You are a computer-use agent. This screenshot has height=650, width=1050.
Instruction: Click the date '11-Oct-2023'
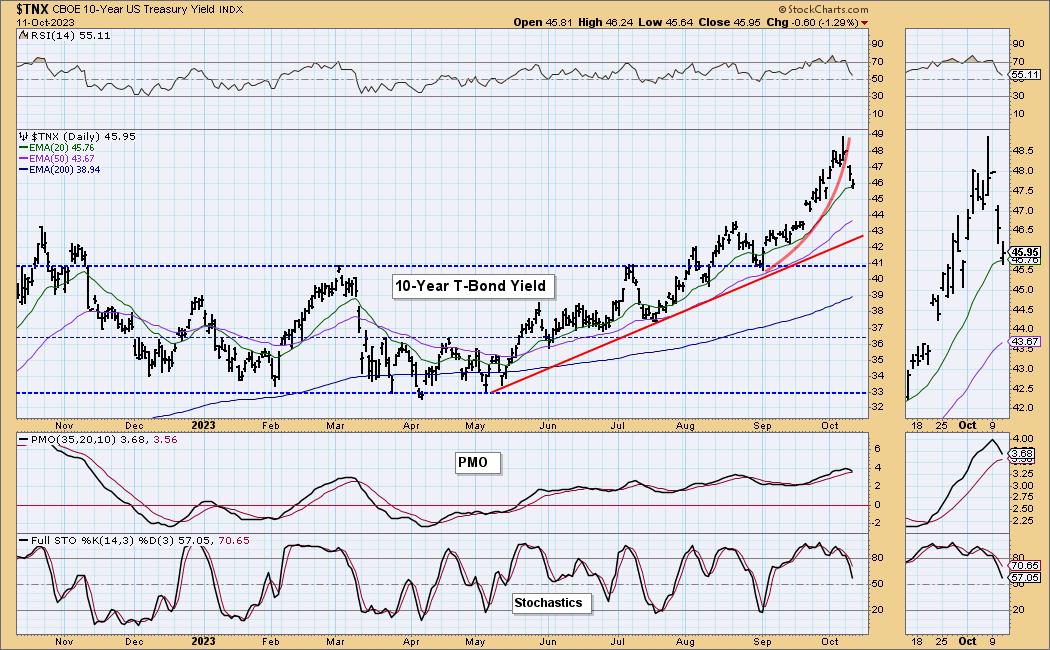[x=46, y=22]
